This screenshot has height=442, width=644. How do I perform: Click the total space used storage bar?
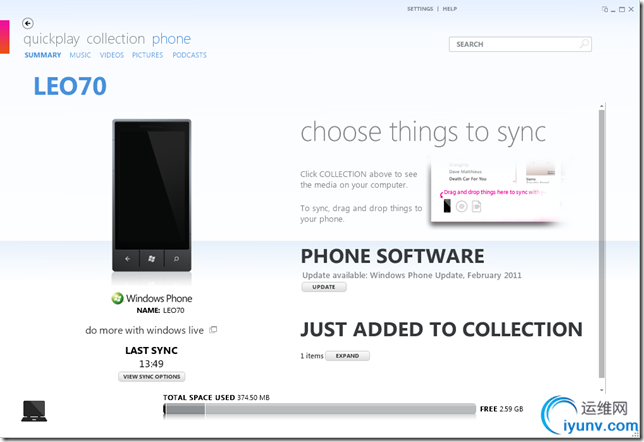320,409
